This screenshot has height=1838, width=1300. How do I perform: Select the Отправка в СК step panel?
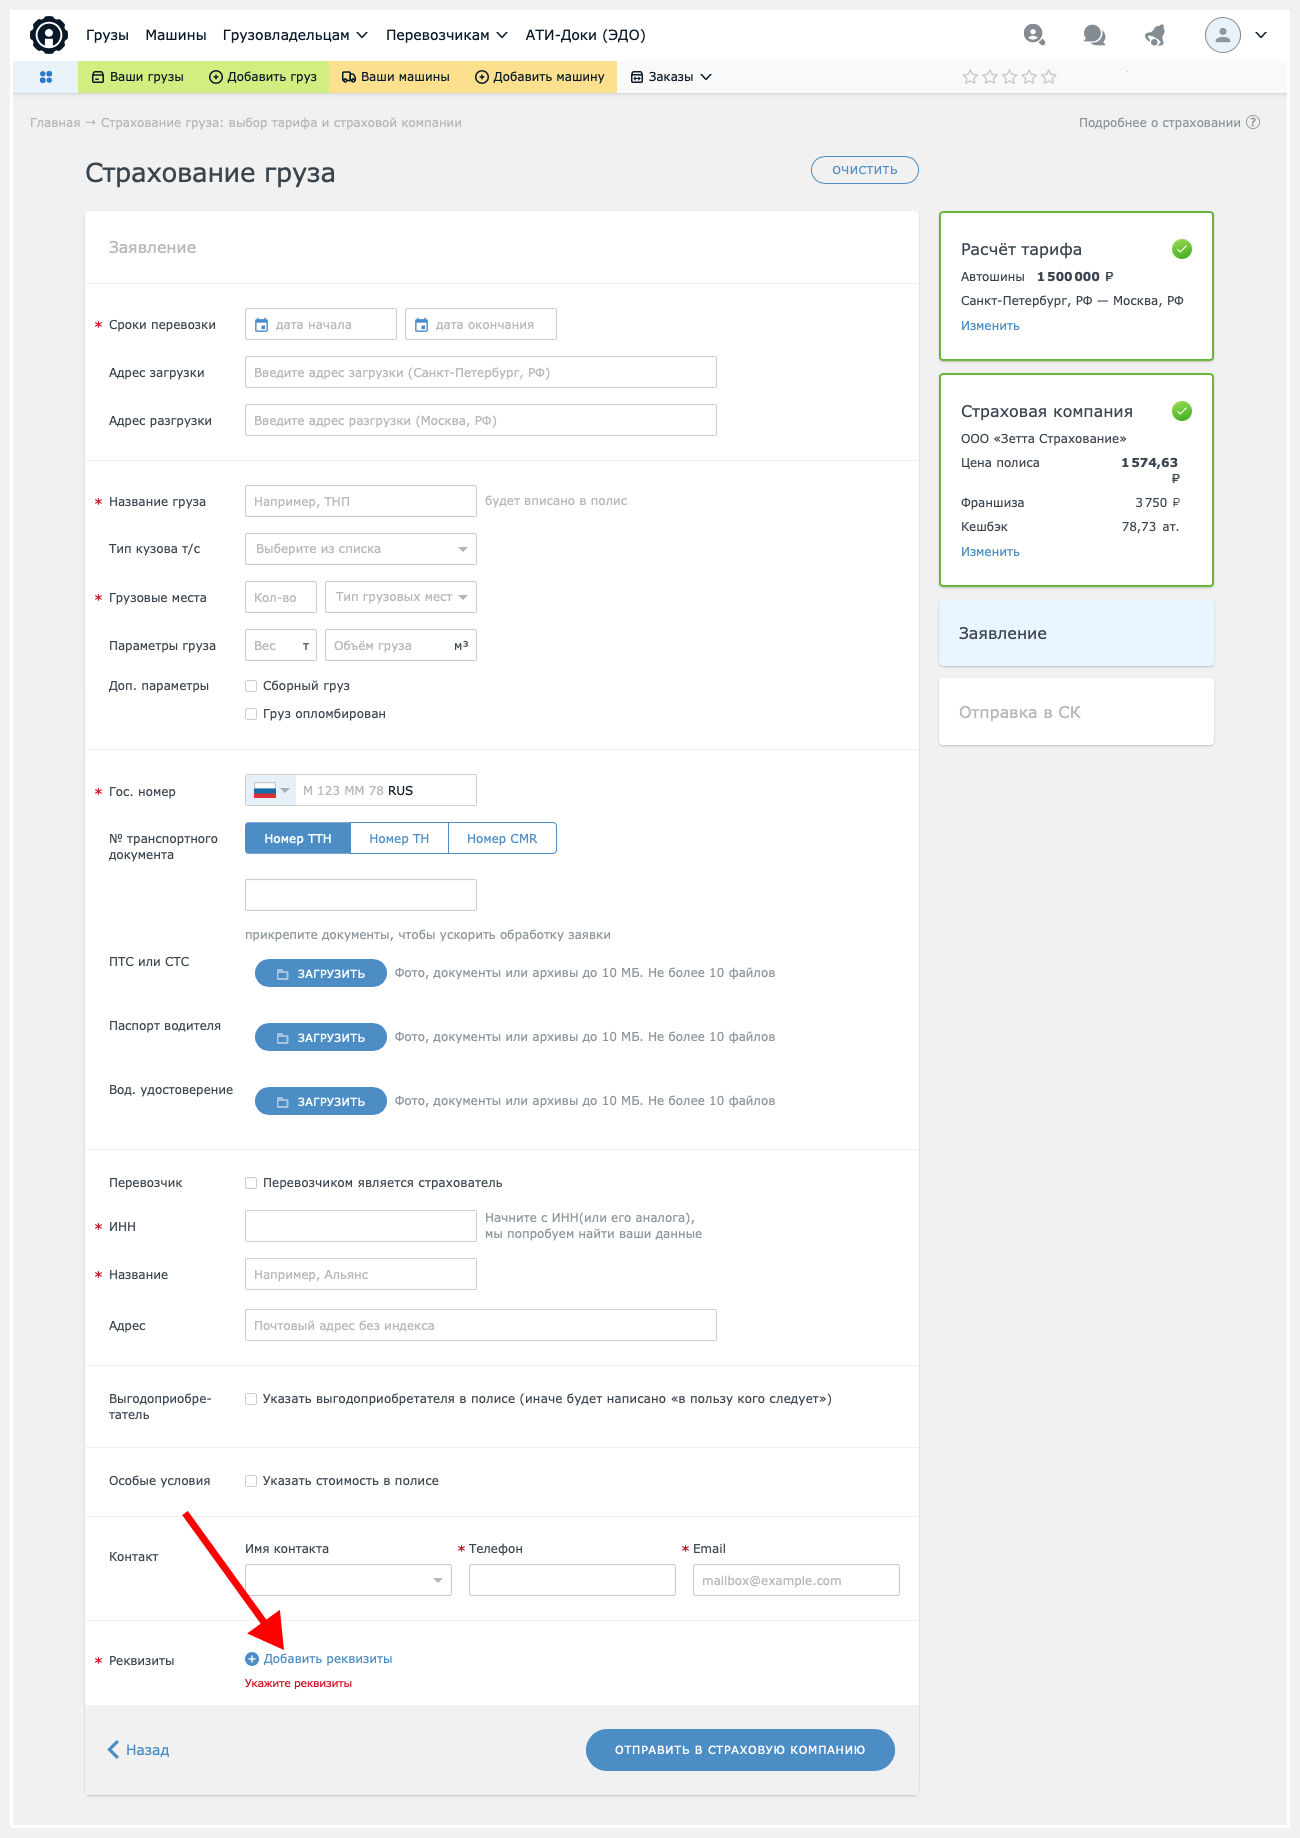[x=1076, y=712]
